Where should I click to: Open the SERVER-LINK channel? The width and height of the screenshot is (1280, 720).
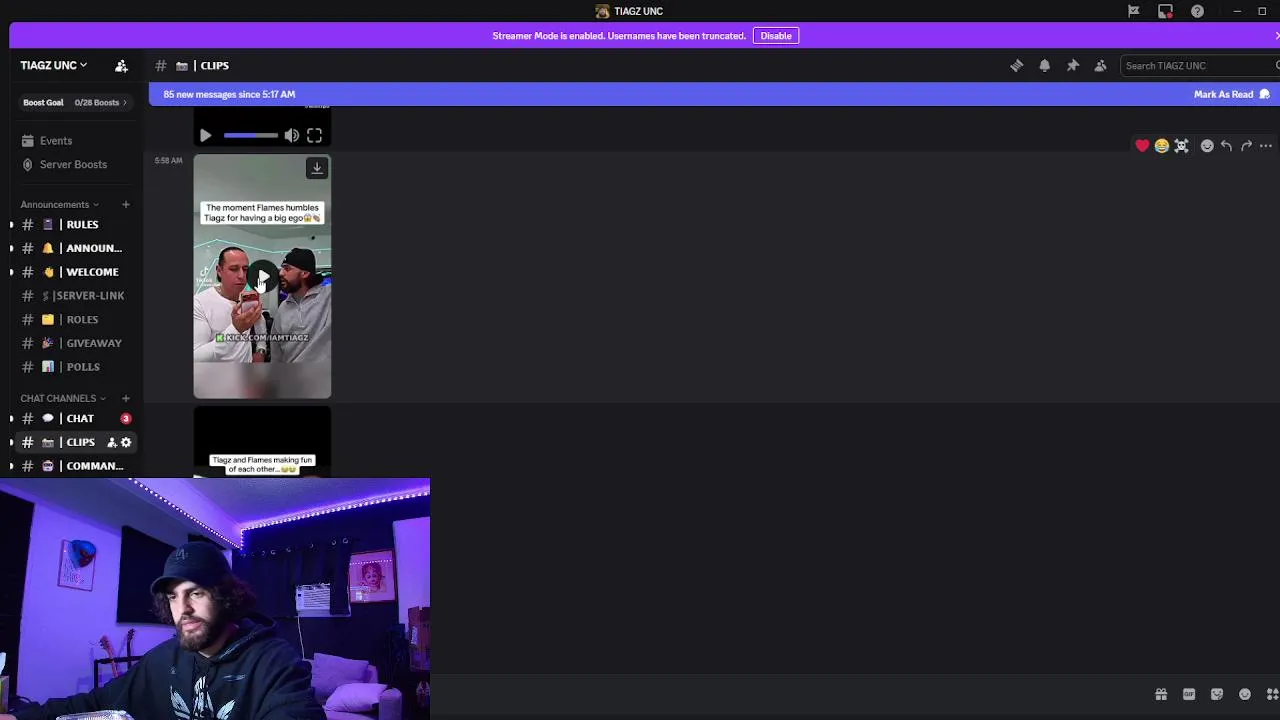pos(75,295)
